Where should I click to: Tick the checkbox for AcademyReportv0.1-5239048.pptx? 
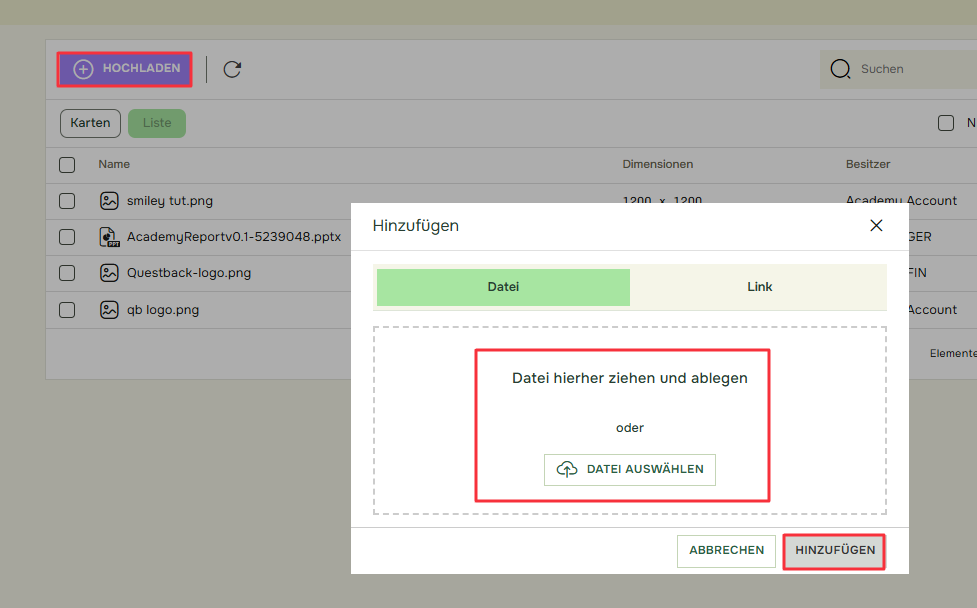click(67, 237)
